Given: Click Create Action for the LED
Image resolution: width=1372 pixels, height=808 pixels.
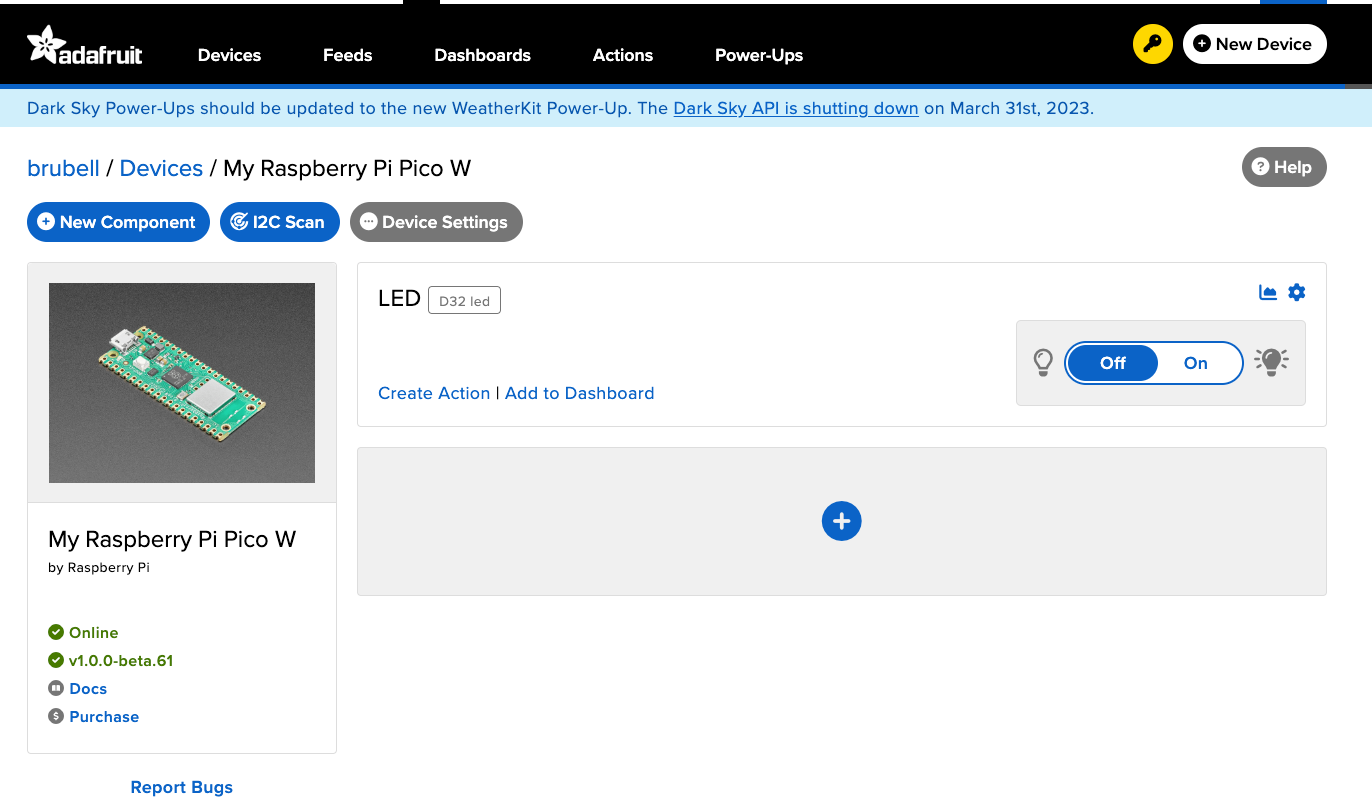Looking at the screenshot, I should pos(434,393).
